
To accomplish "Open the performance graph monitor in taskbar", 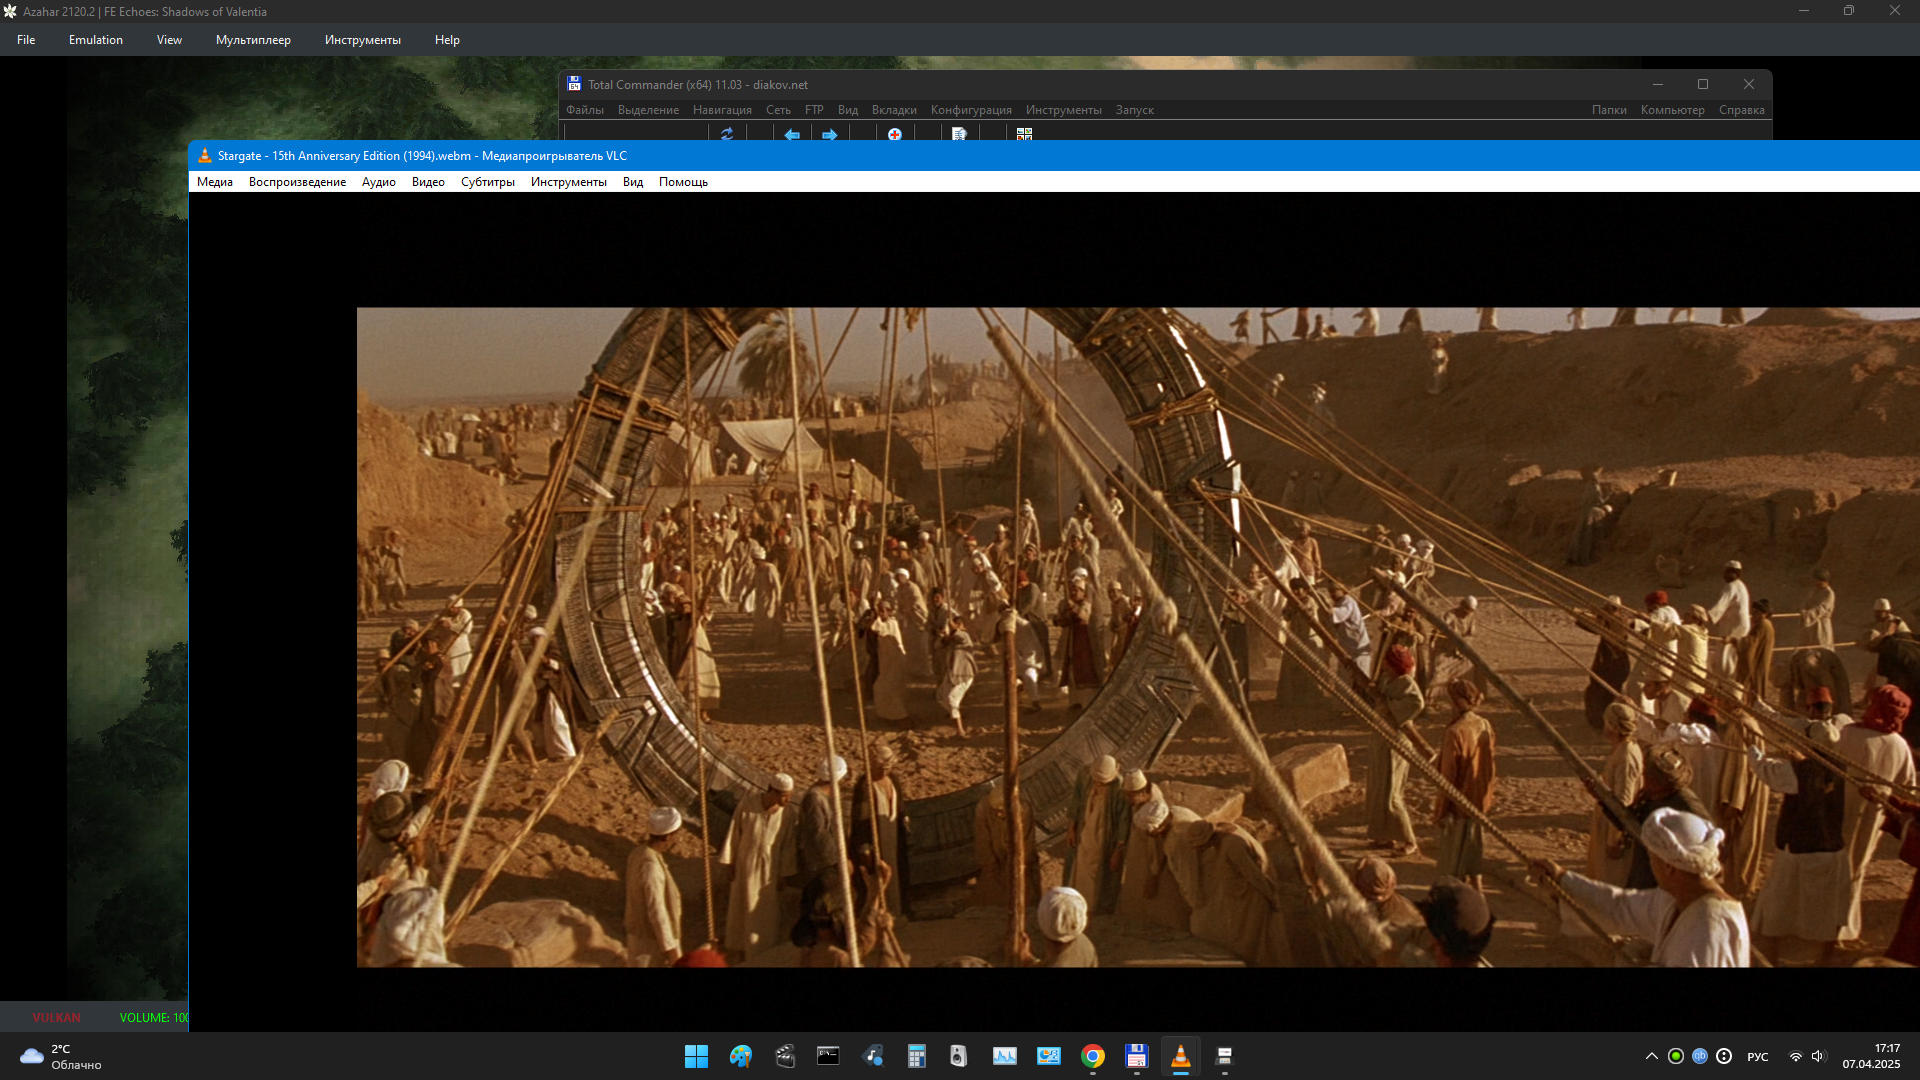I will (x=1004, y=1056).
